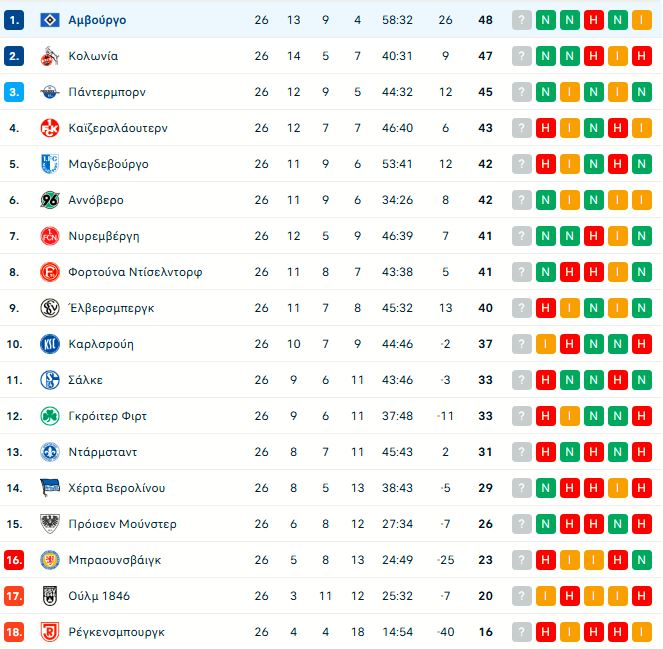Click the green N form badge in Καϊζερσλάουτερν row
Screen dimensions: 663x649
pos(594,128)
